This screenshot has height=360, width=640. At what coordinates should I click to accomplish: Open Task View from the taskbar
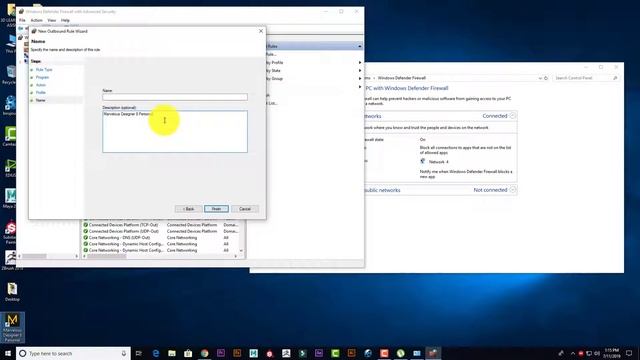138,353
